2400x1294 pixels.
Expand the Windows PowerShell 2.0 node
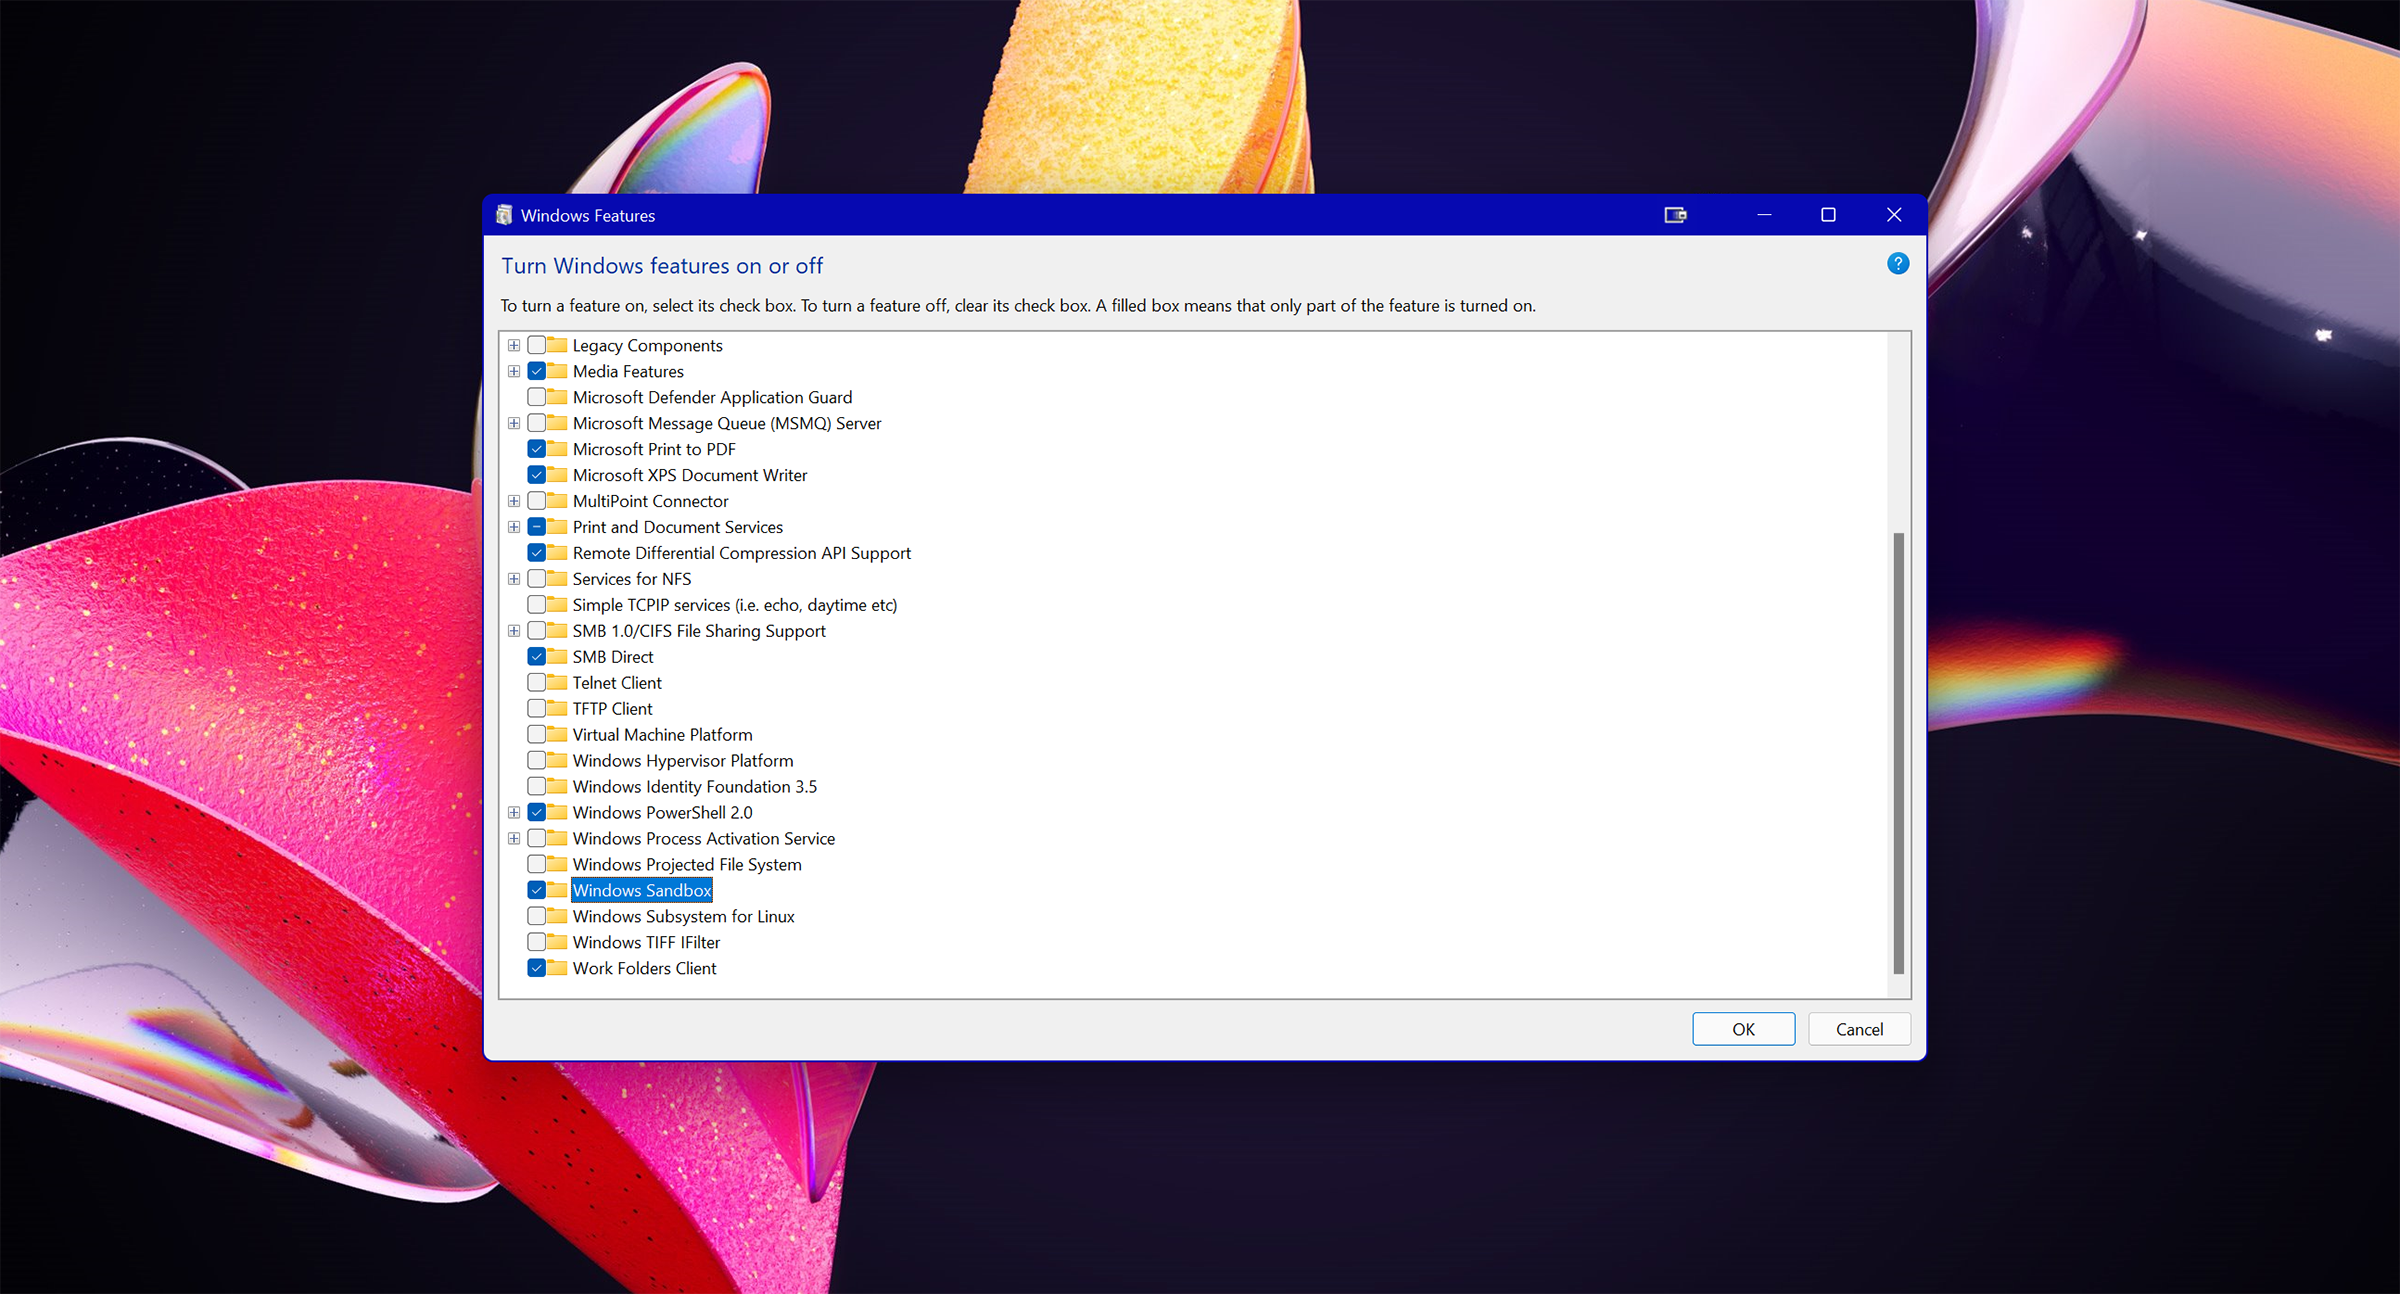pos(514,812)
